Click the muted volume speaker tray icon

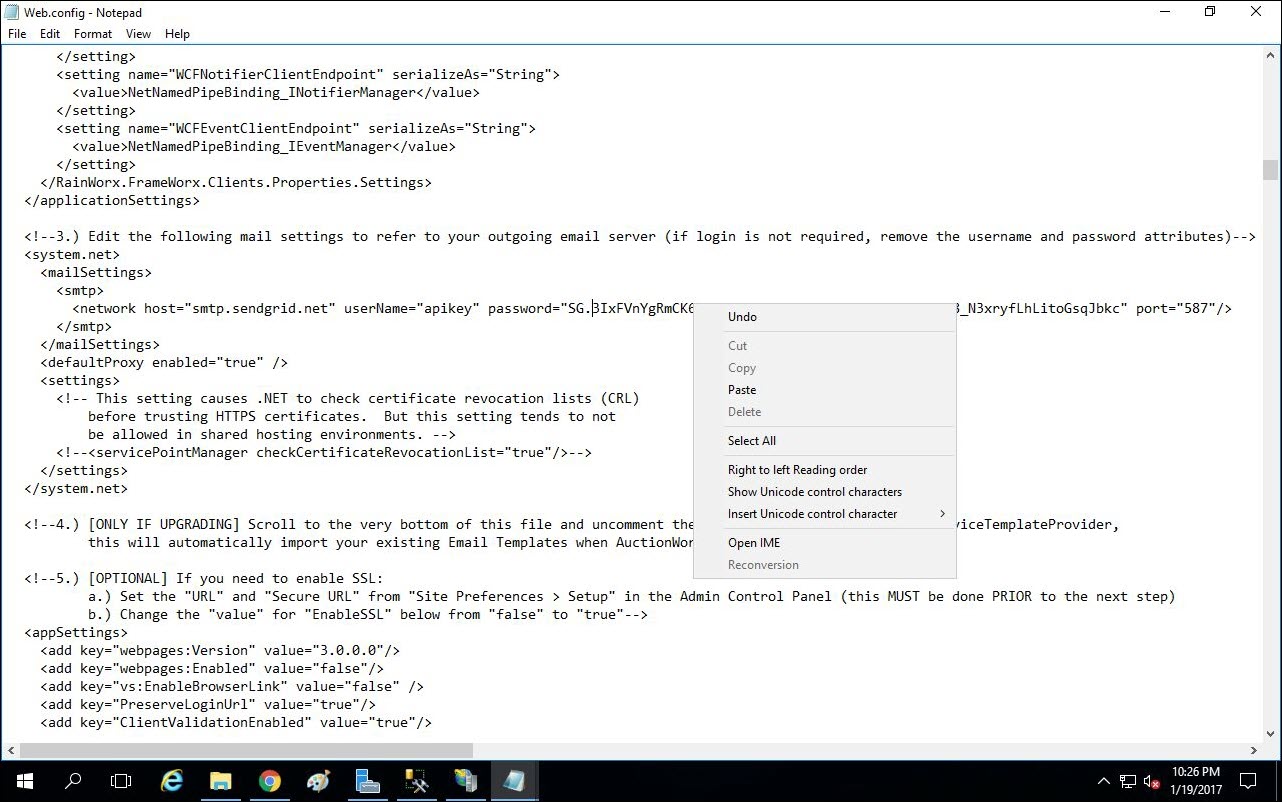click(1151, 781)
